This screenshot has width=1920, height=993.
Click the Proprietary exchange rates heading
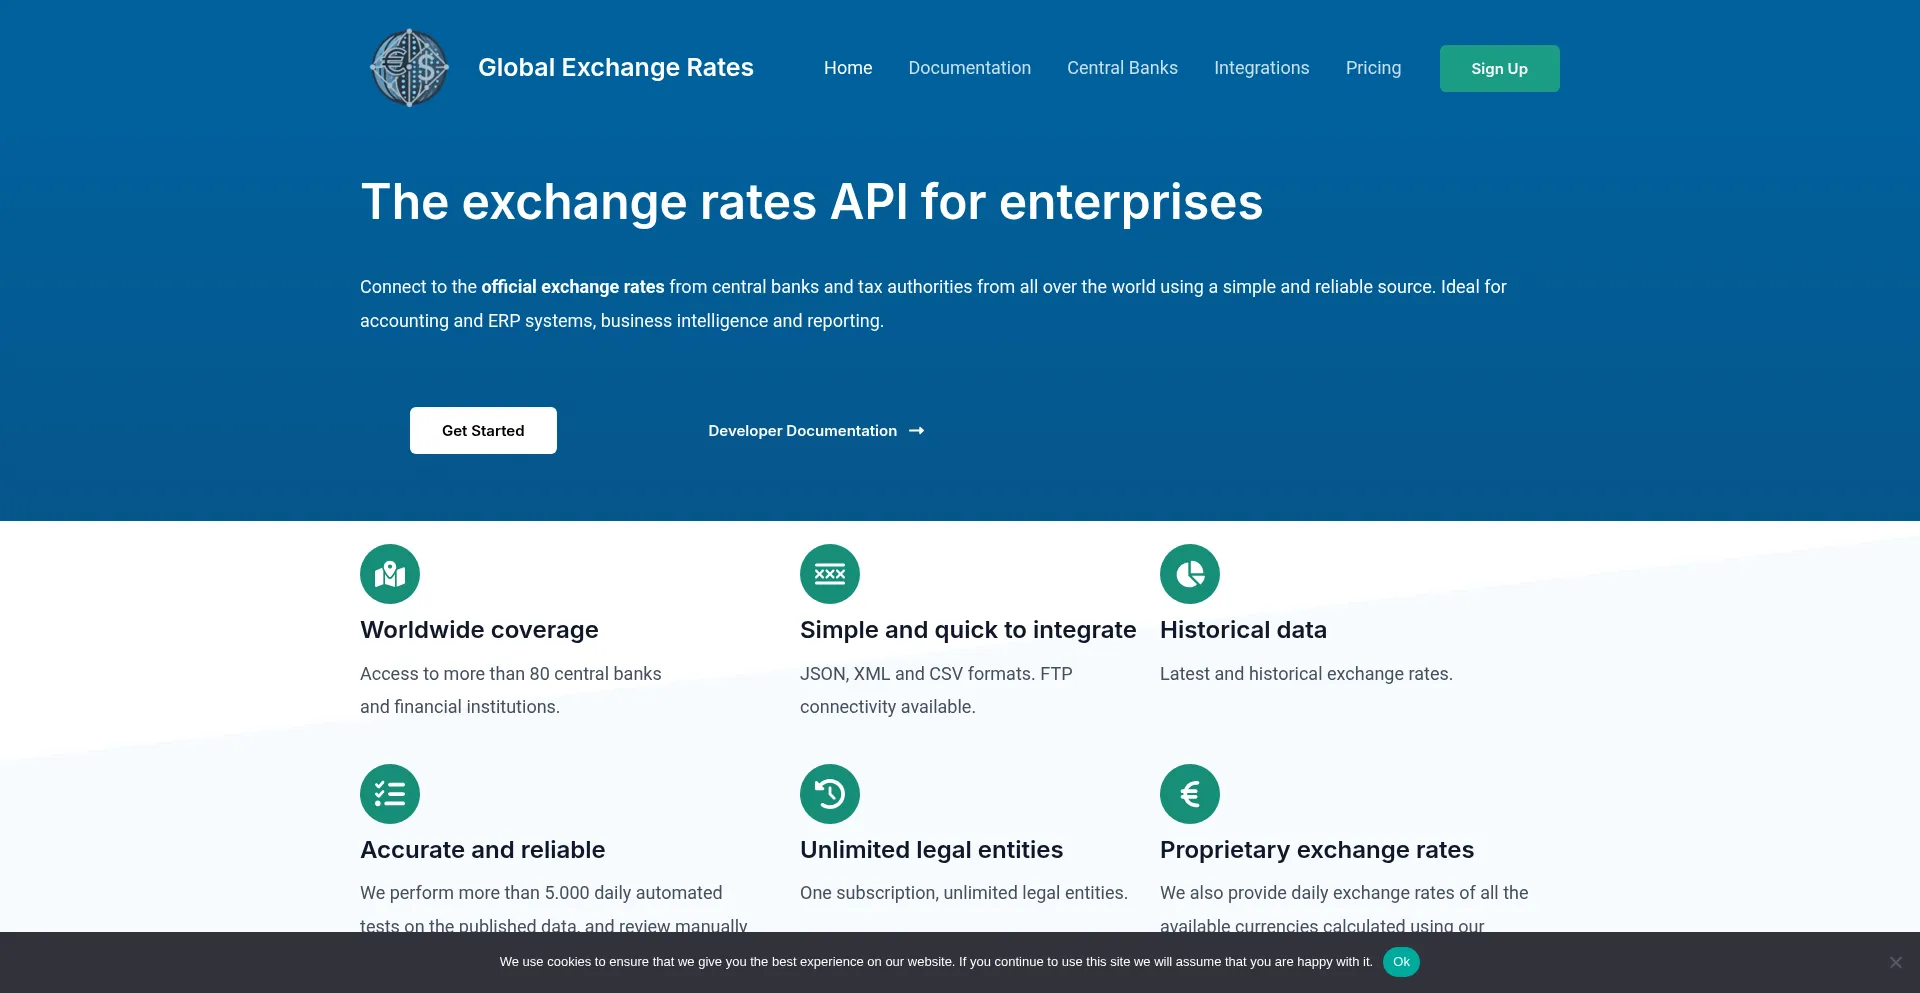(x=1317, y=850)
